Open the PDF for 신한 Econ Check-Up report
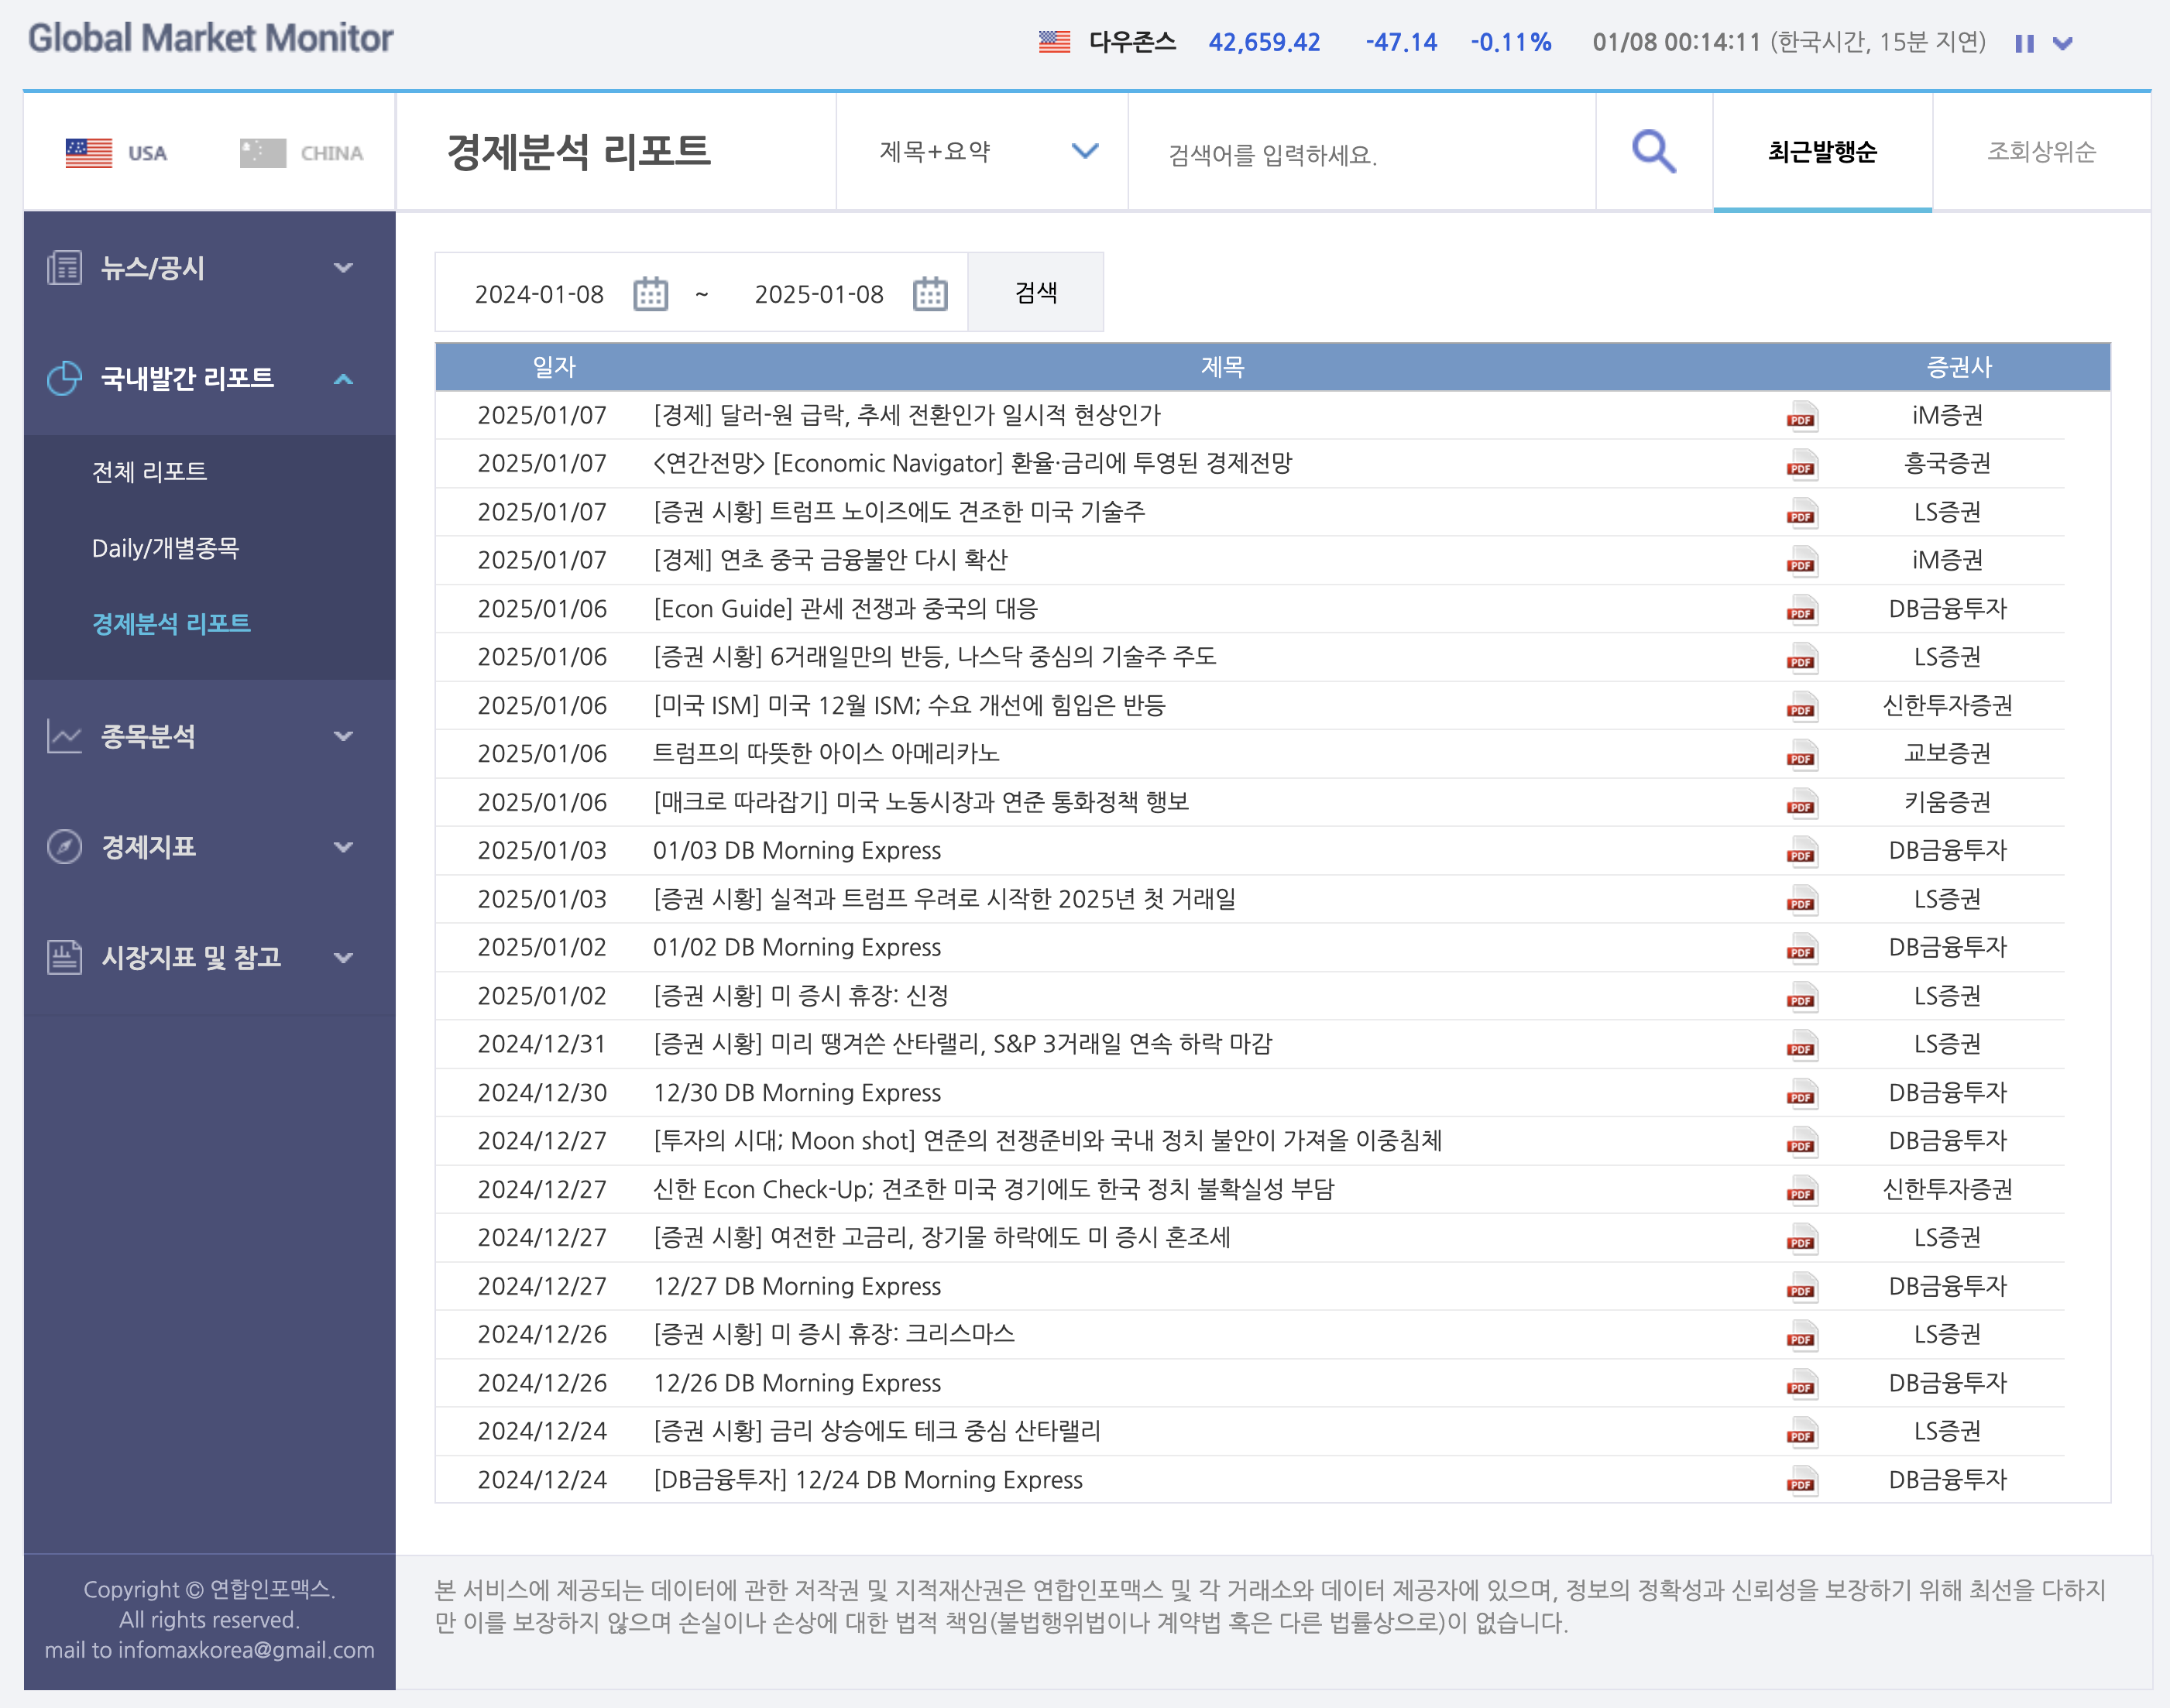Screen dimensions: 2170x1708 pyautogui.click(x=1802, y=1190)
